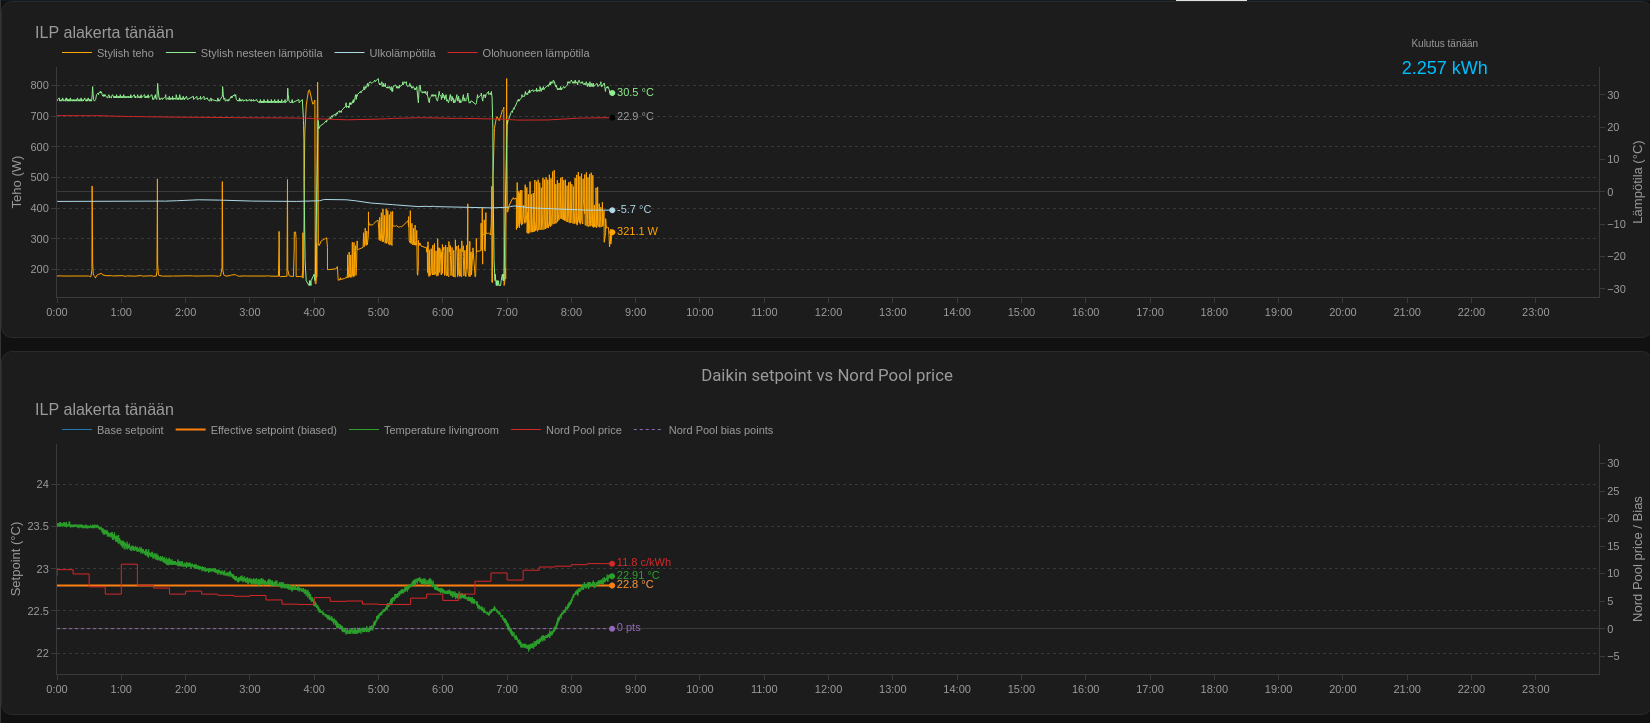Select the 11.8 c/kWh price marker
Viewport: 1650px width, 723px height.
612,563
